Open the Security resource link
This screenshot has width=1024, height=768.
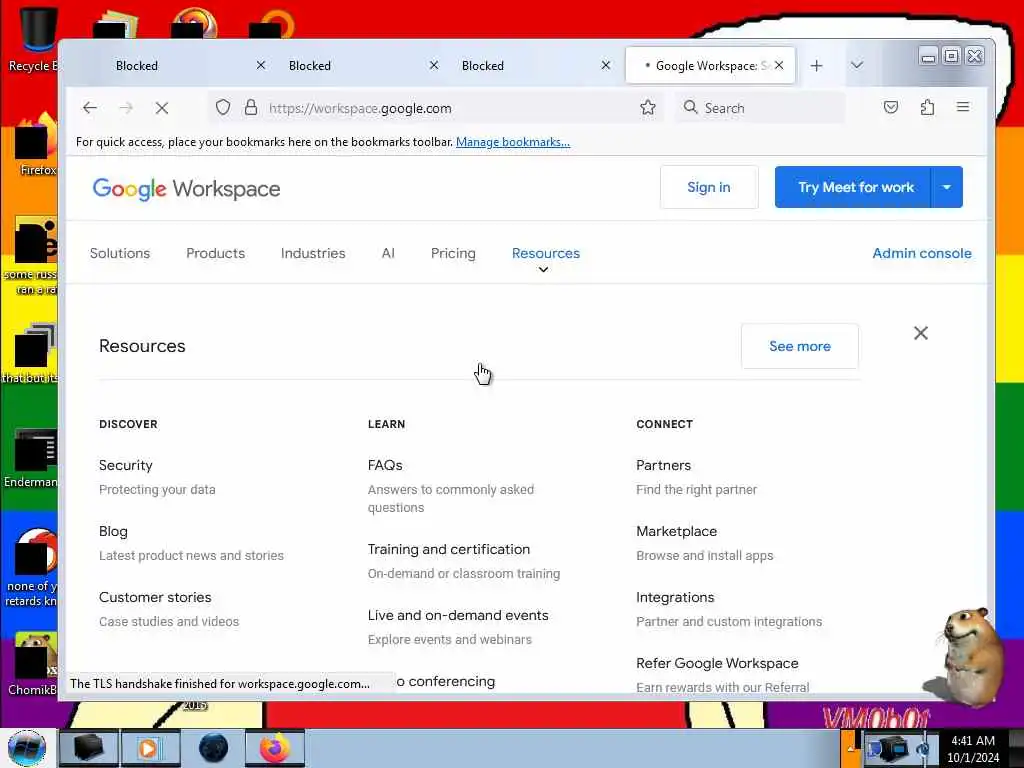pos(125,465)
